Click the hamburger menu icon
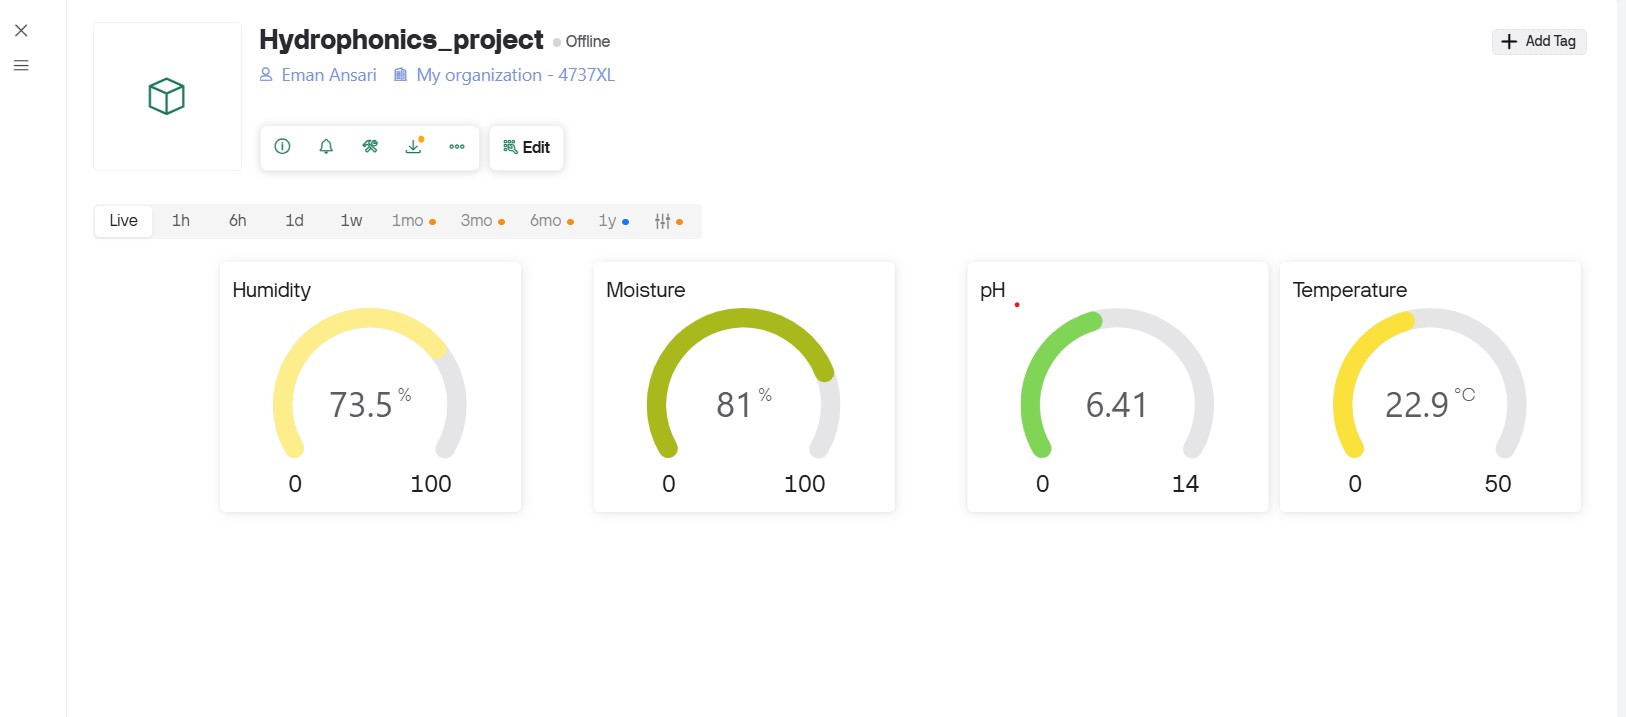Image resolution: width=1626 pixels, height=717 pixels. (21, 66)
